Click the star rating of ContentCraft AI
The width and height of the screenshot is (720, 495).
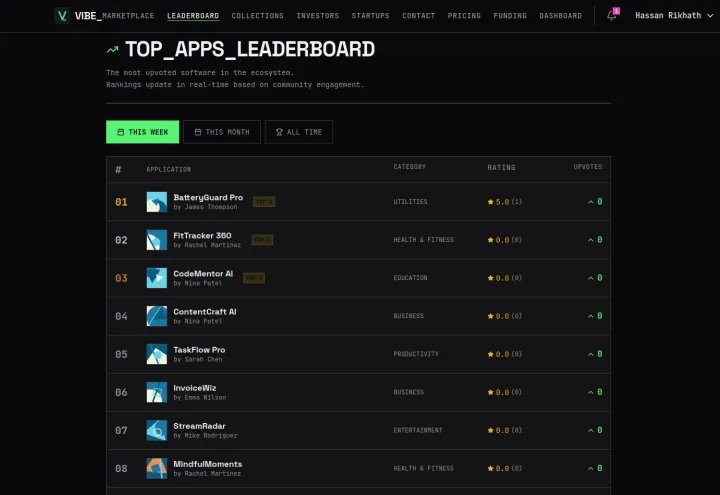pyautogui.click(x=505, y=316)
